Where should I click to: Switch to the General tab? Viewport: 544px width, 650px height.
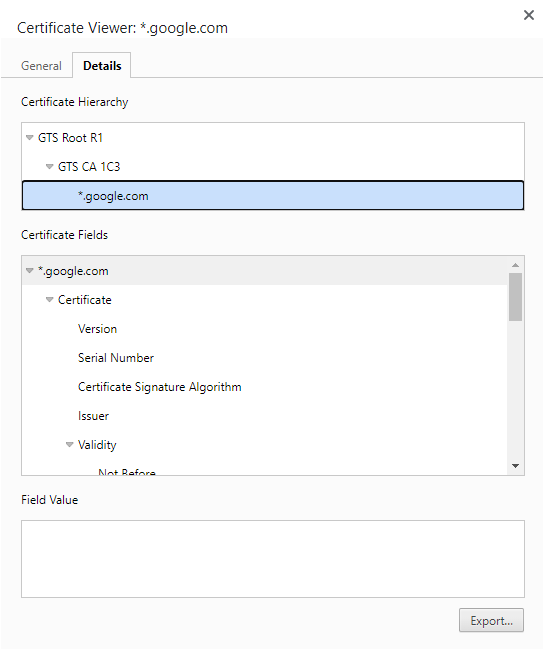[x=41, y=65]
